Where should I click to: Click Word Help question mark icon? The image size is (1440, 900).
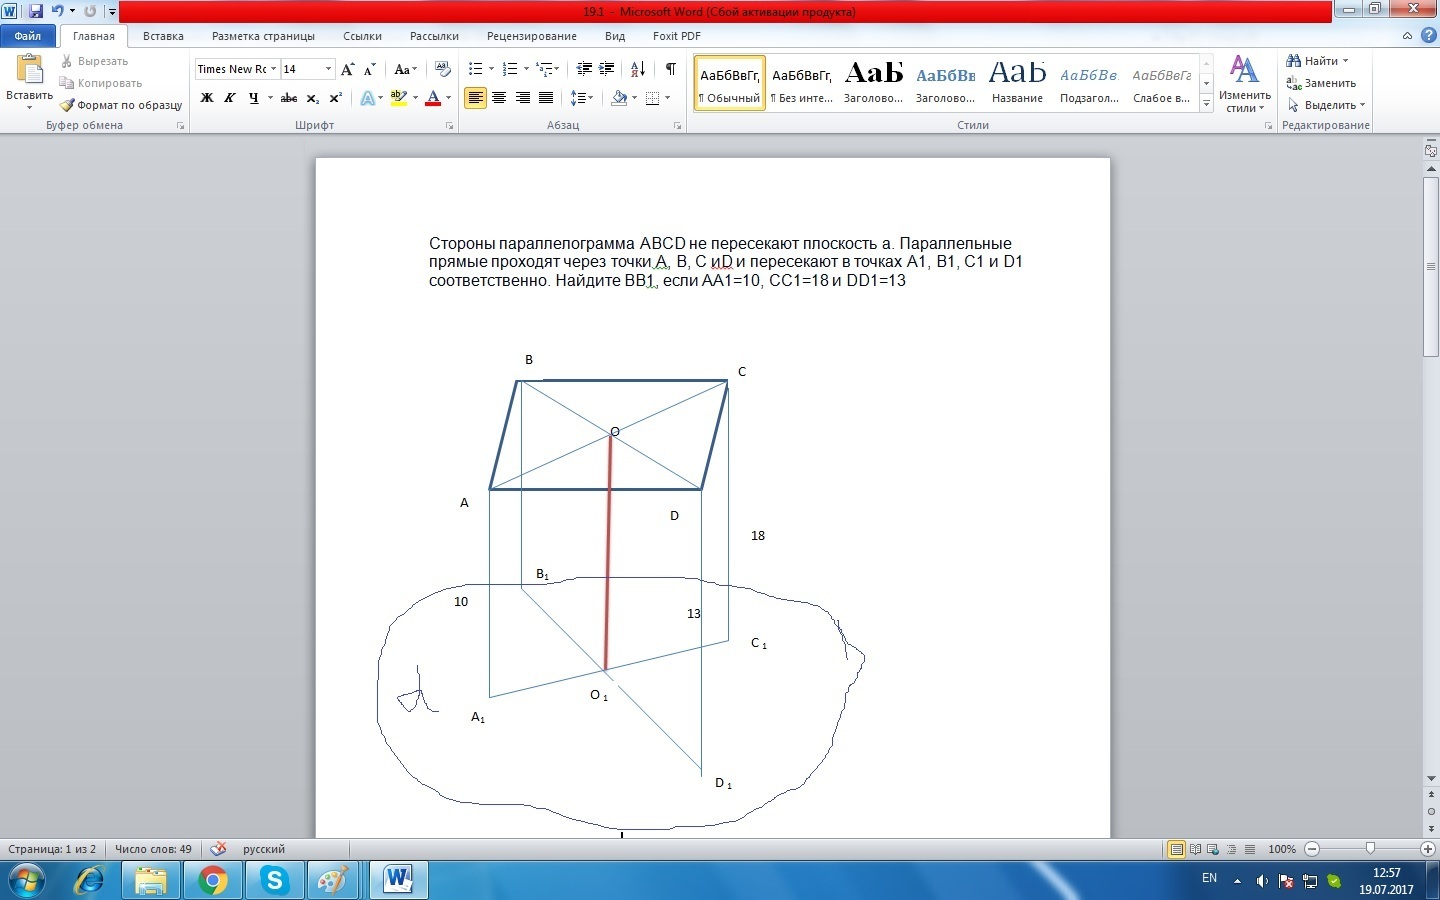(x=1428, y=35)
